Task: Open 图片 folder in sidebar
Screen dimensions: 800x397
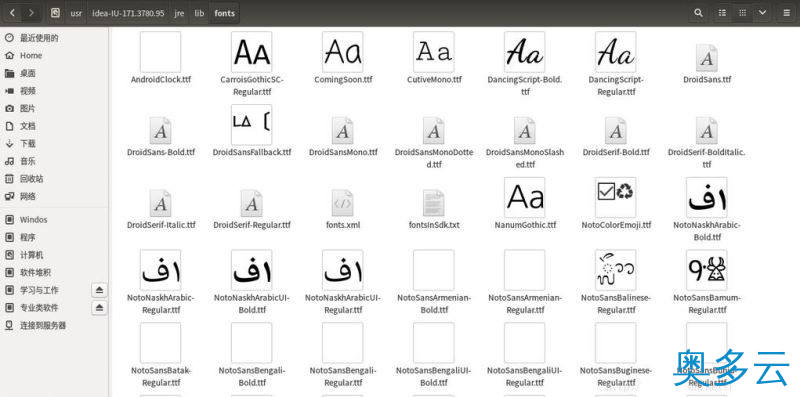Action: tap(54, 108)
